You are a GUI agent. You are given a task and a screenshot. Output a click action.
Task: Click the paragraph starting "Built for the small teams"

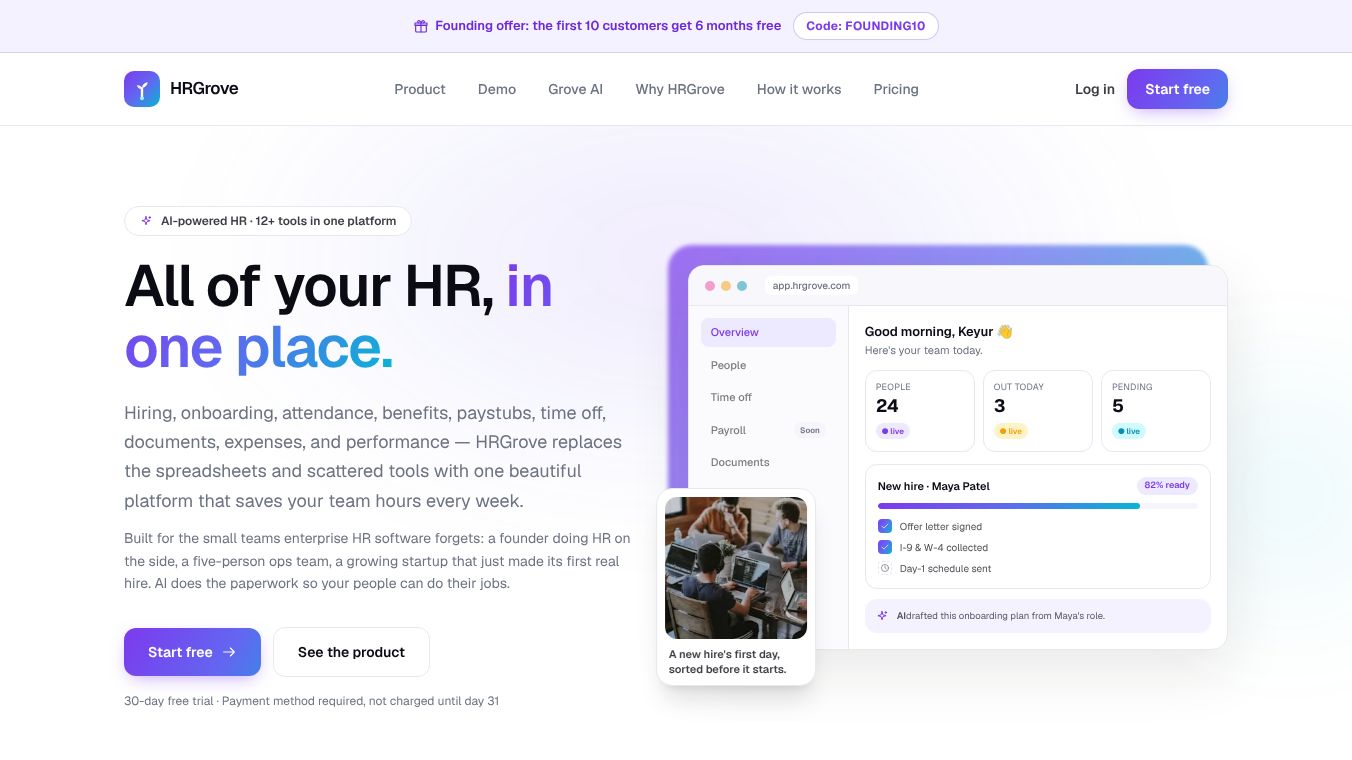click(x=378, y=560)
